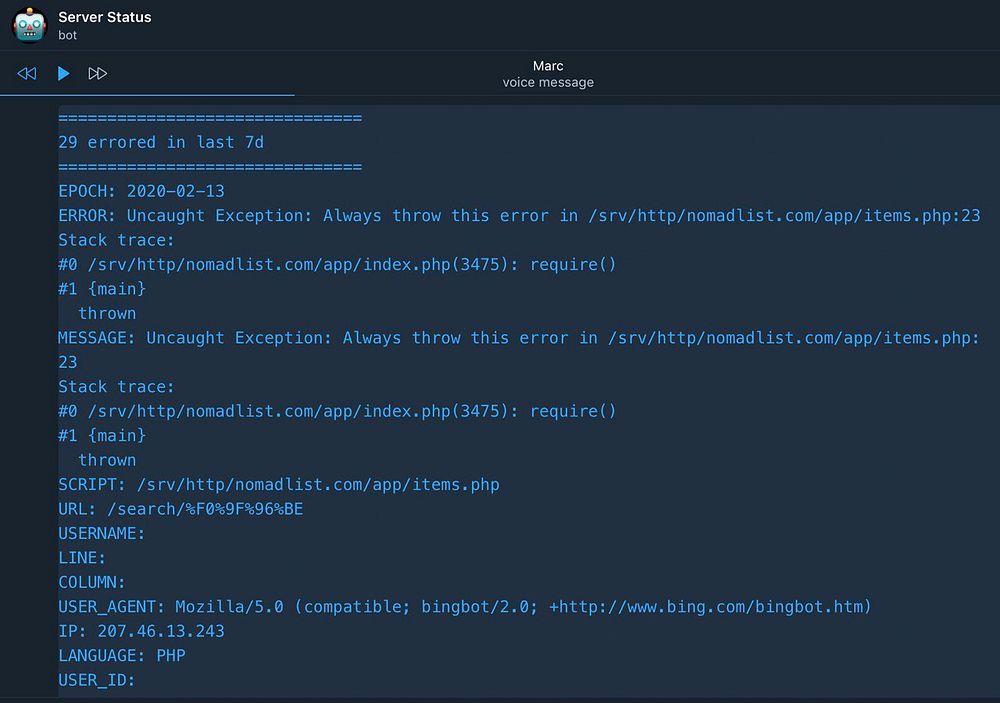Click the "bot" subtitle under Server Status

(68, 35)
